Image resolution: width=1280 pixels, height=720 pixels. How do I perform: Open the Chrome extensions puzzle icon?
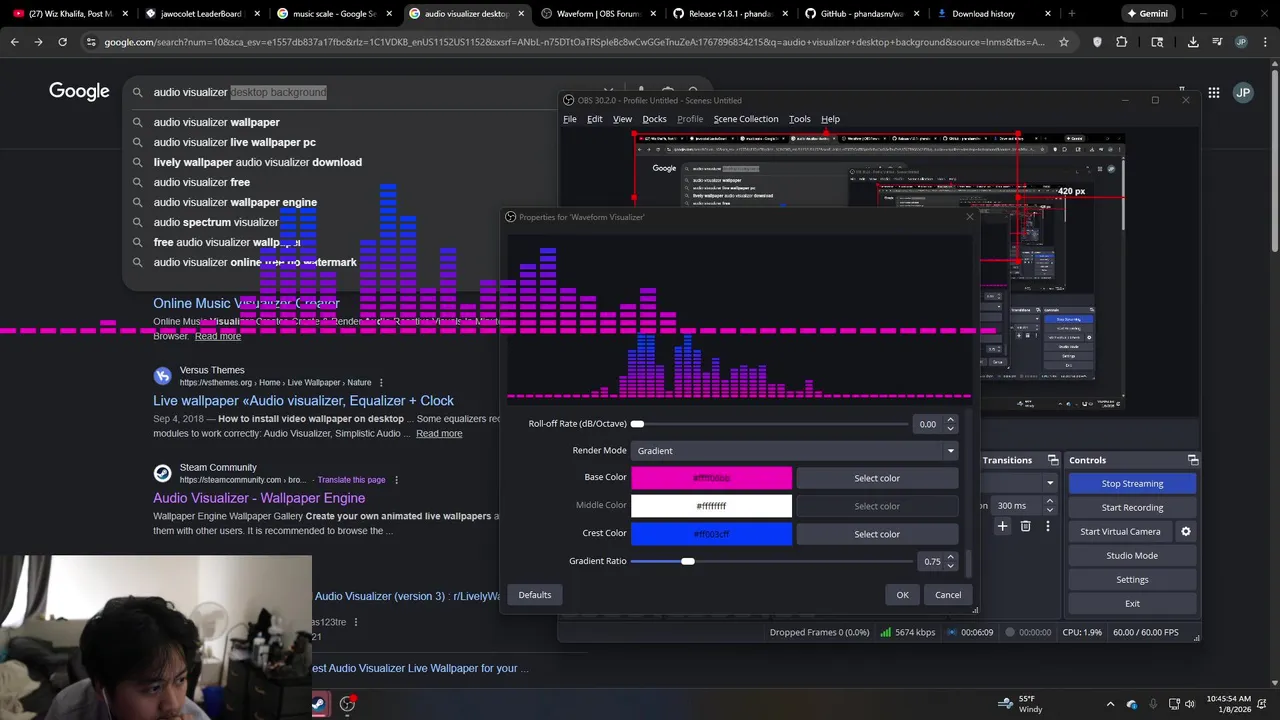1121,42
